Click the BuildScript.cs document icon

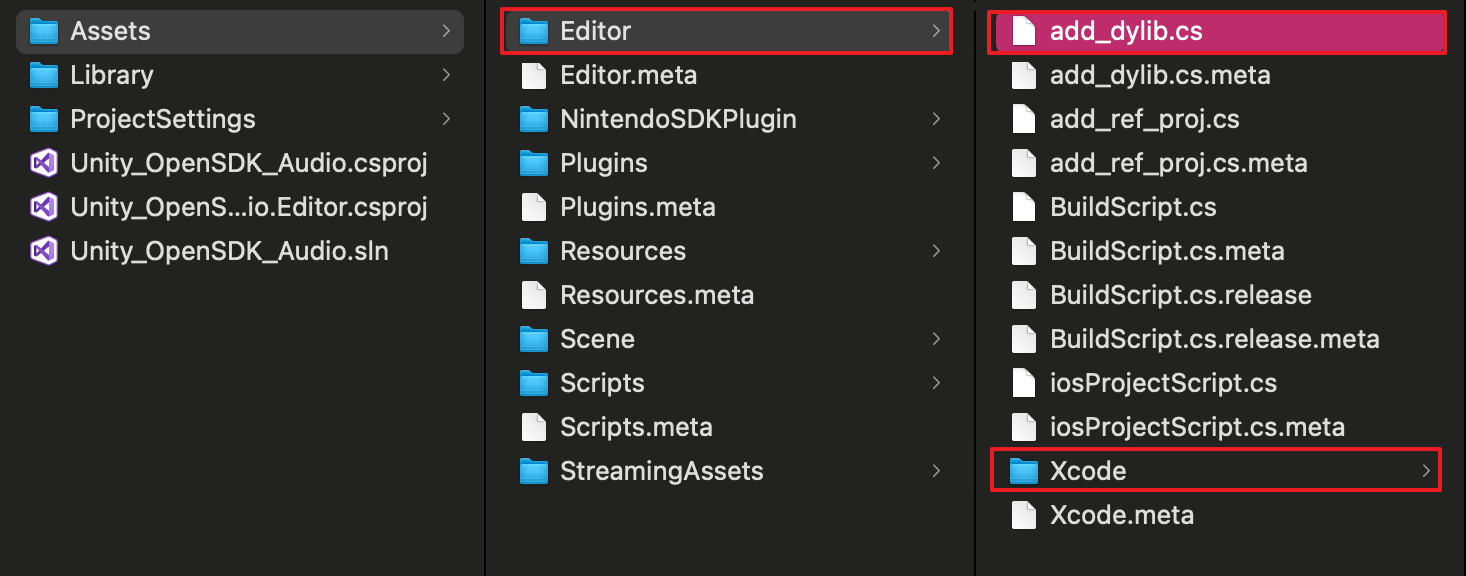1024,207
